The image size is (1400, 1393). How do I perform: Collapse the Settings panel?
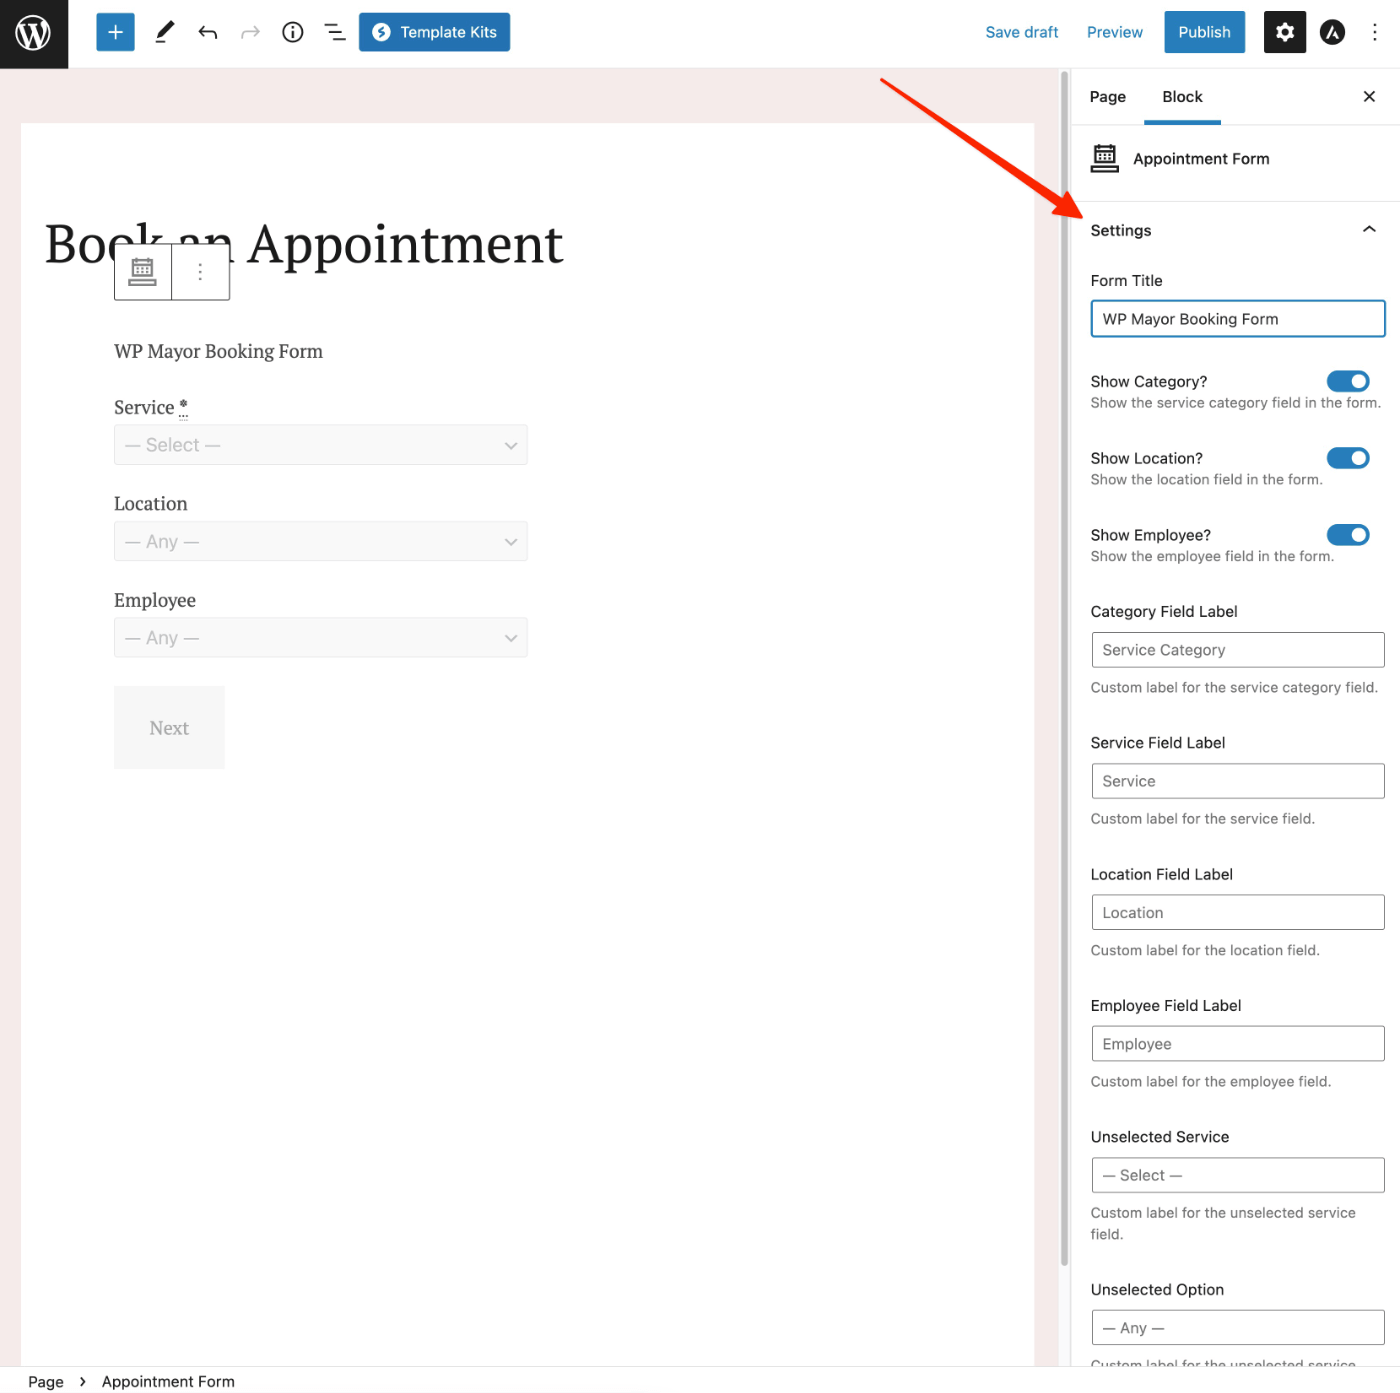coord(1235,230)
